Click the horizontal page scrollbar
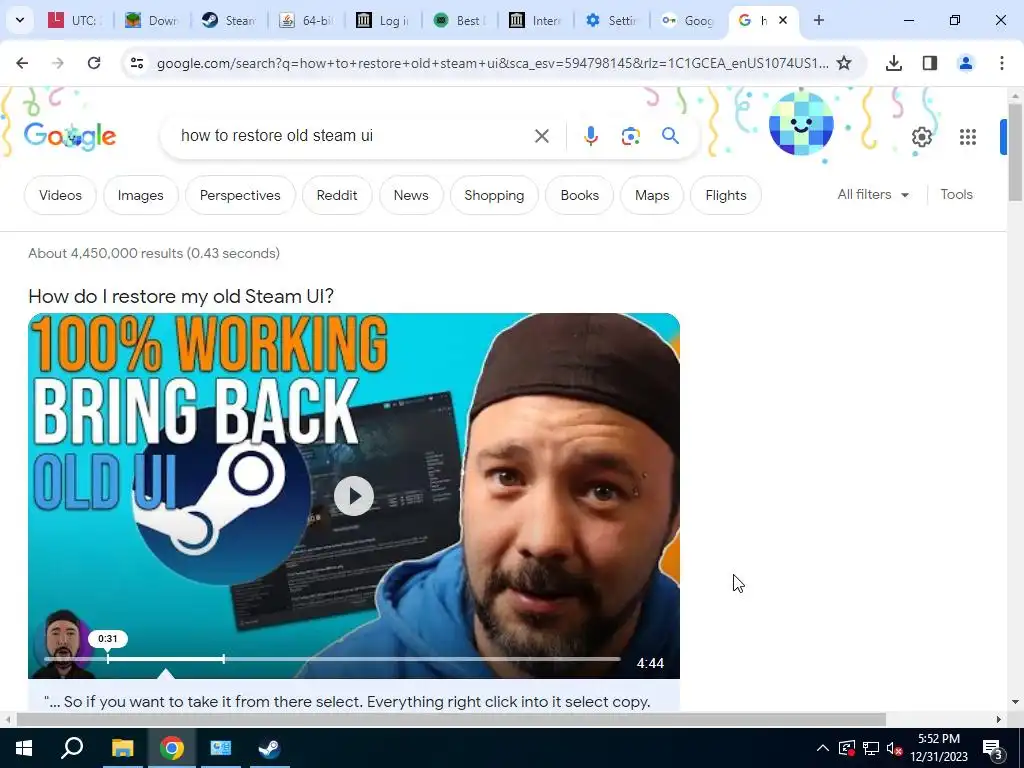The width and height of the screenshot is (1024, 768). (x=451, y=720)
